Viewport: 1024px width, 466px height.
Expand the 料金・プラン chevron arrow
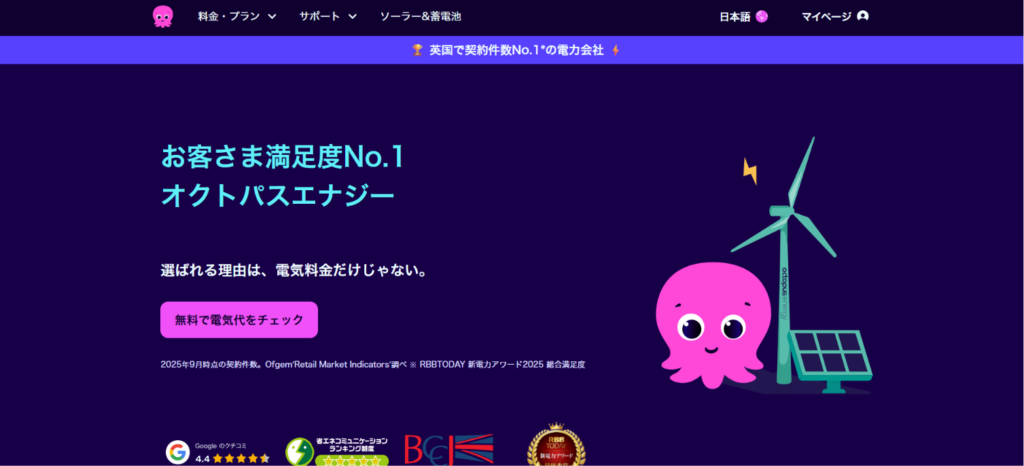(x=272, y=16)
